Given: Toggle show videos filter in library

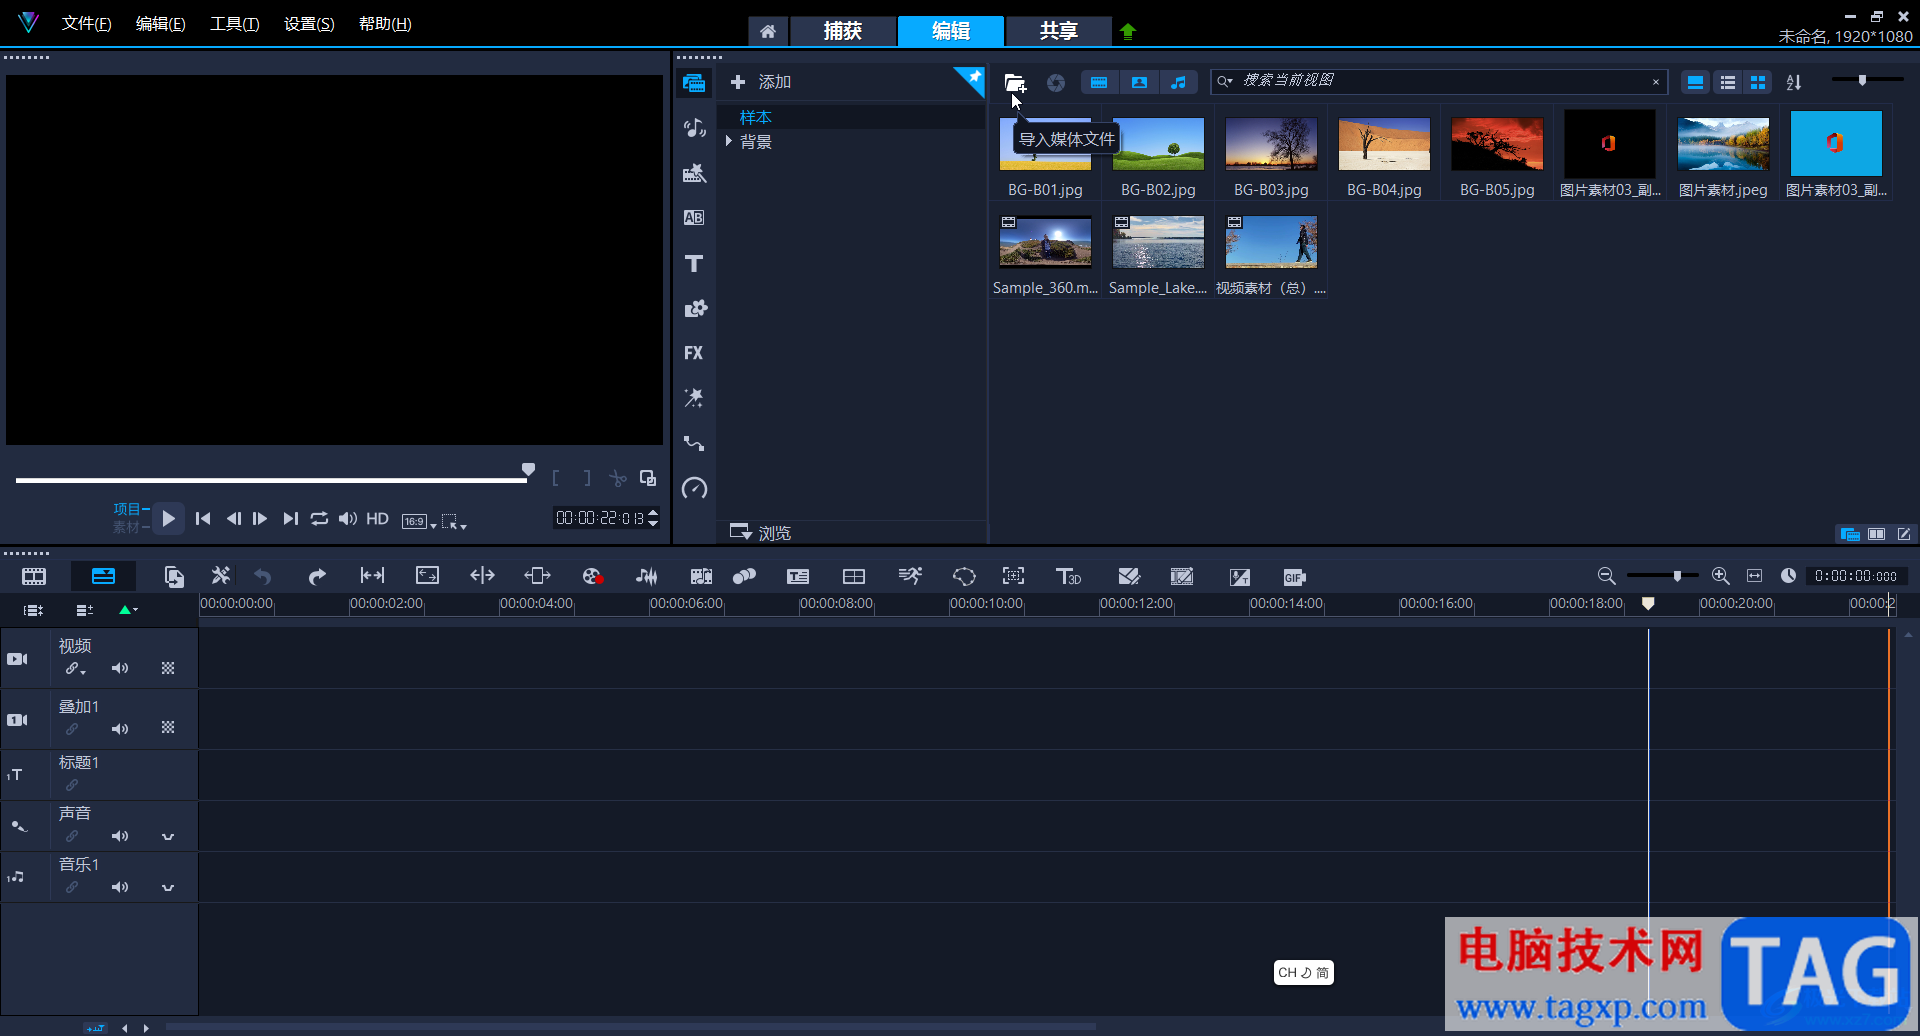Looking at the screenshot, I should [x=1099, y=83].
